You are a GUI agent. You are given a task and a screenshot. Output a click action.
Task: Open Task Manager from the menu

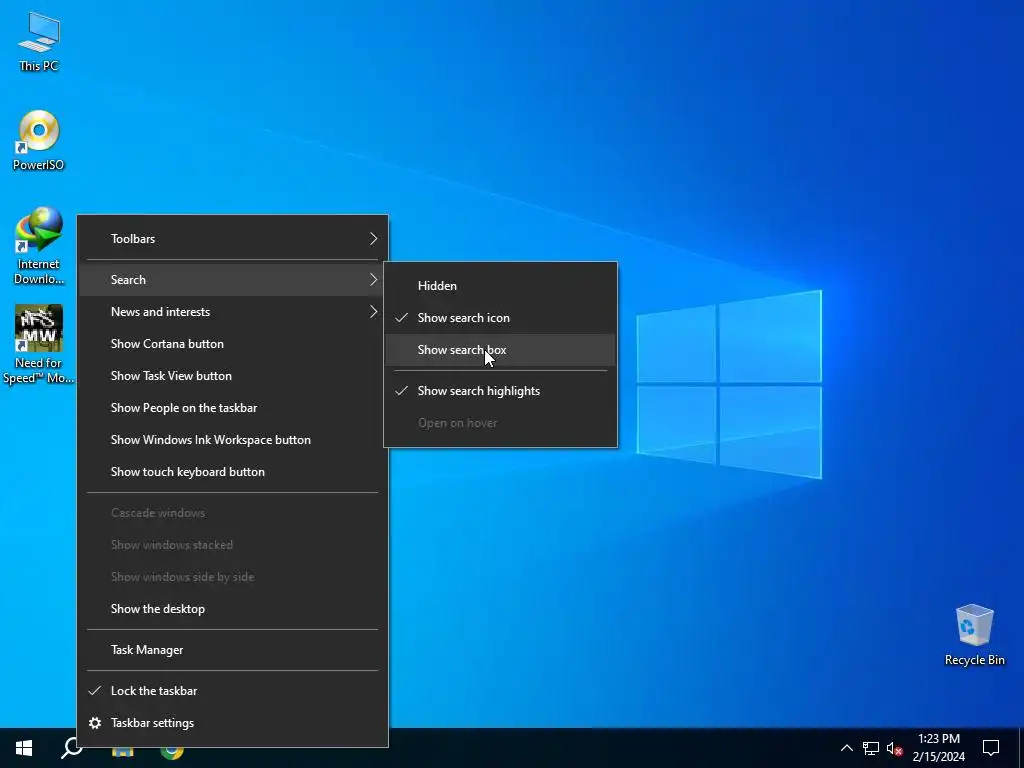pos(233,650)
